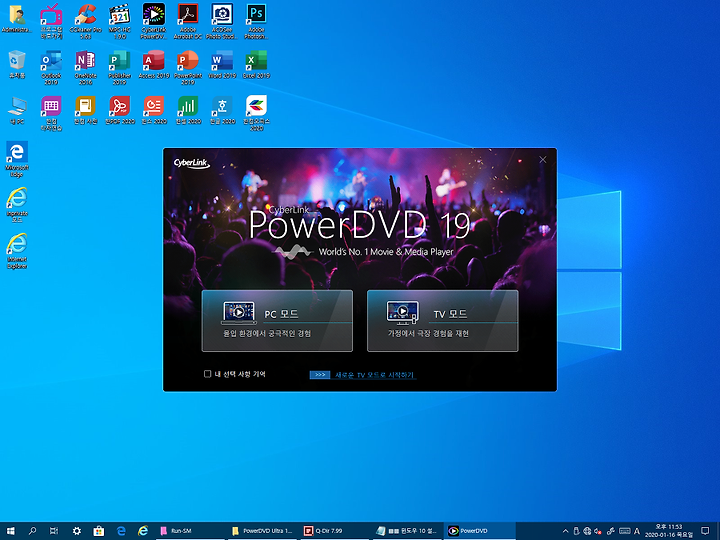Open Microsoft Store on the taskbar

click(x=99, y=531)
